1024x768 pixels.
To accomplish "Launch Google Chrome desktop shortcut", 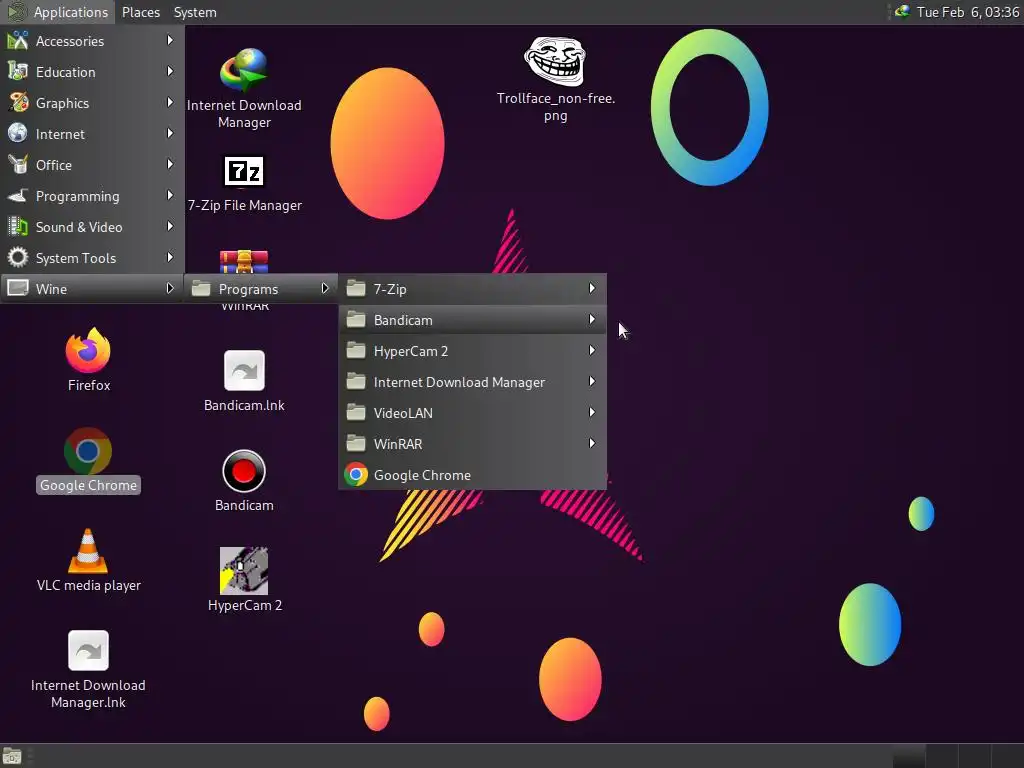I will 88,460.
